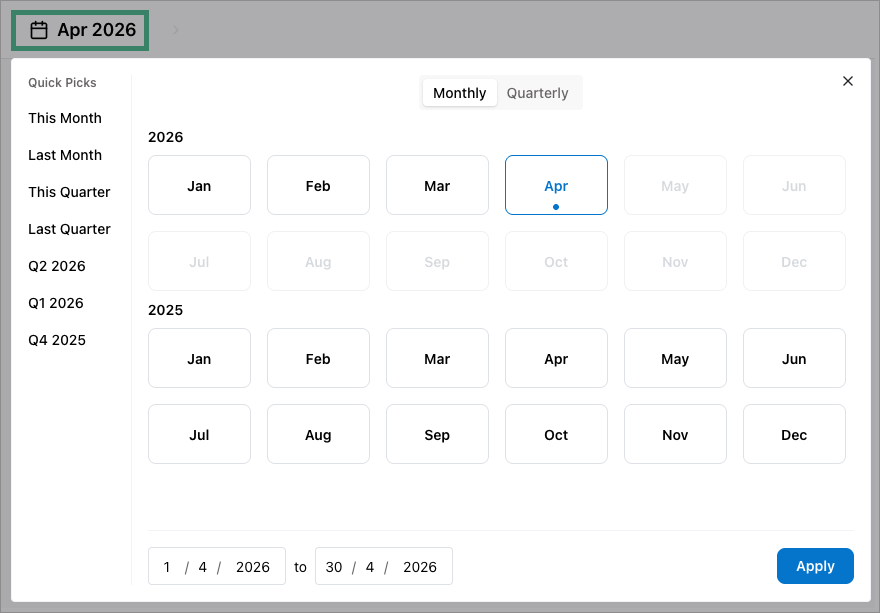Select Jan in the 2026 row
880x613 pixels.
[x=199, y=185]
